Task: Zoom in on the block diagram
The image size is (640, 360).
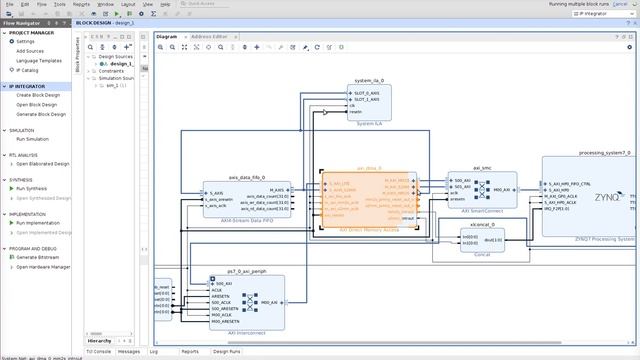Action: tap(160, 47)
